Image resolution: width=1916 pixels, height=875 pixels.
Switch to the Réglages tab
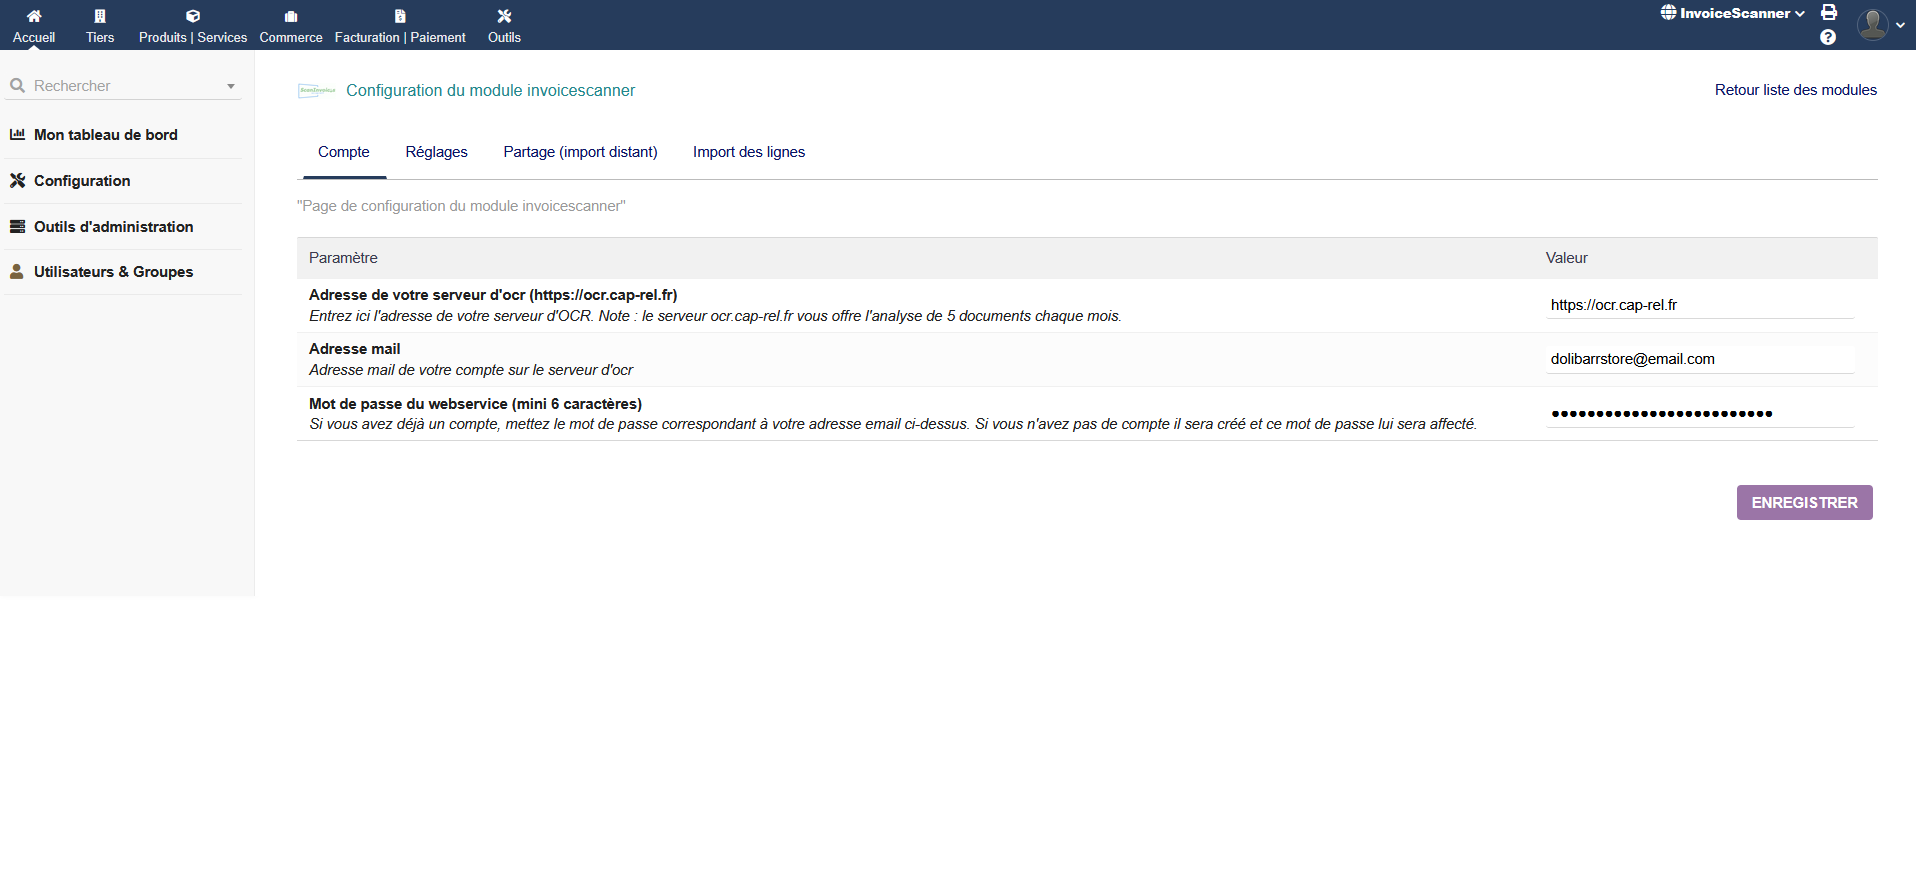436,152
